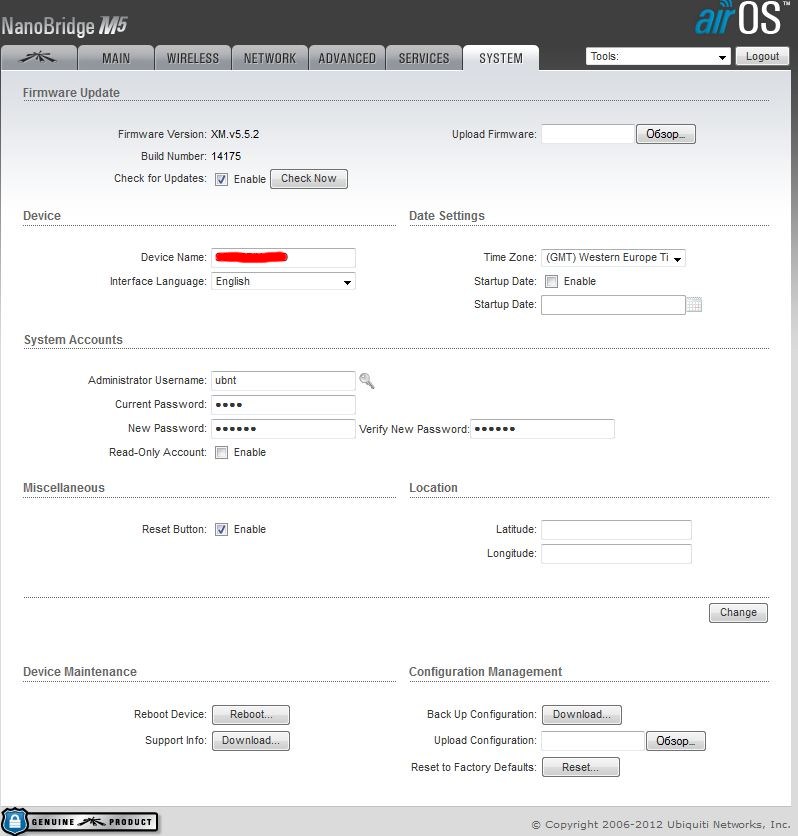798x836 pixels.
Task: Browse for Upload Firmware file
Action: (x=666, y=134)
